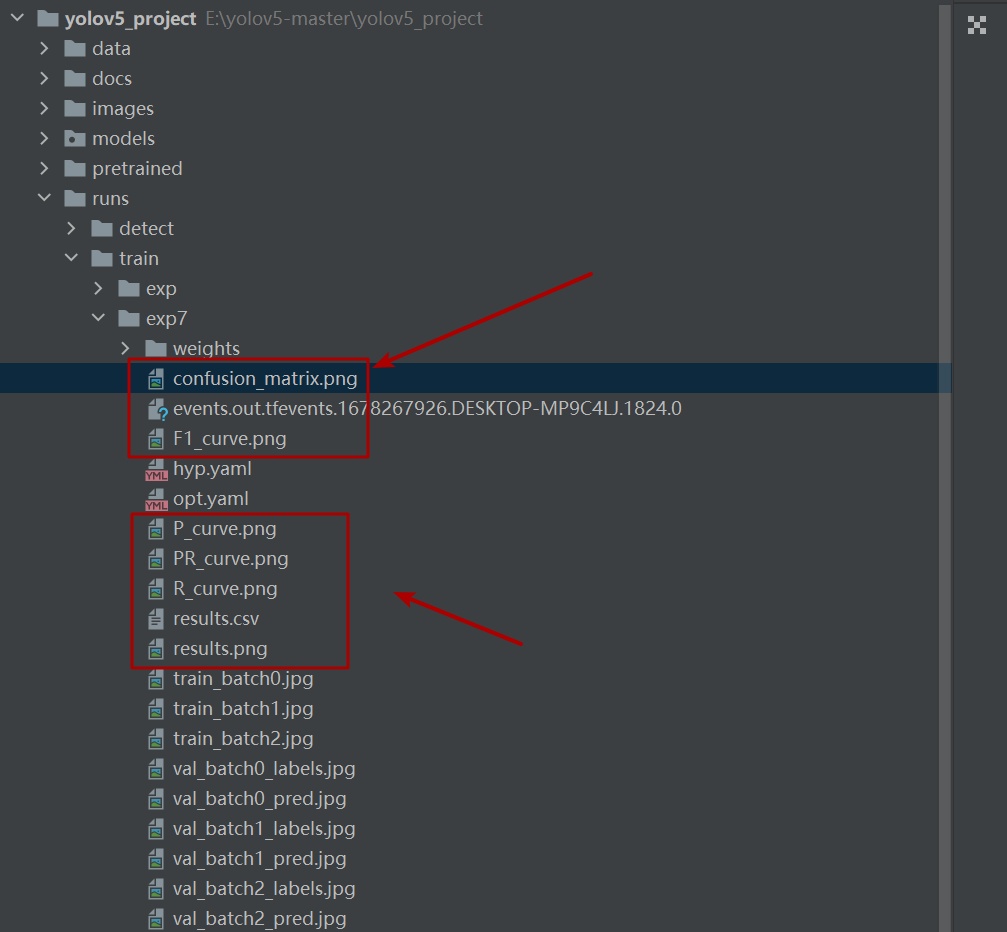Select the yolov5_project root label
This screenshot has height=932, width=1007.
(x=130, y=19)
